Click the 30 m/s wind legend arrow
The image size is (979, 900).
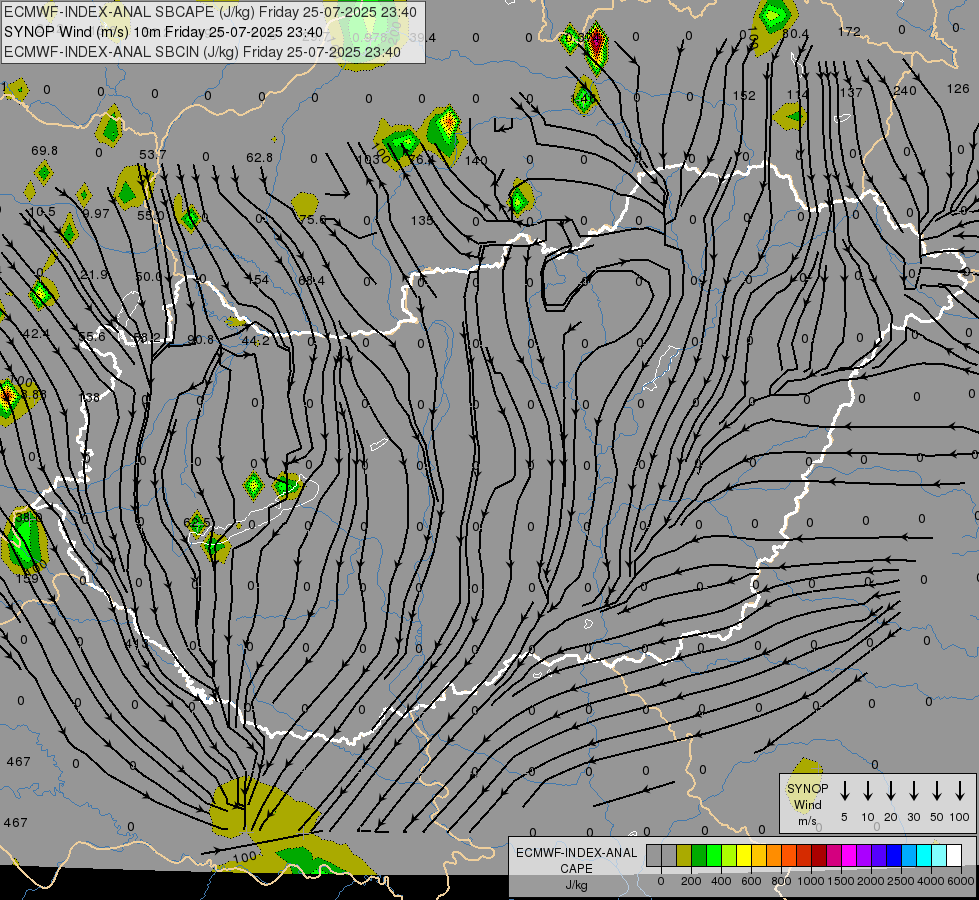point(913,791)
